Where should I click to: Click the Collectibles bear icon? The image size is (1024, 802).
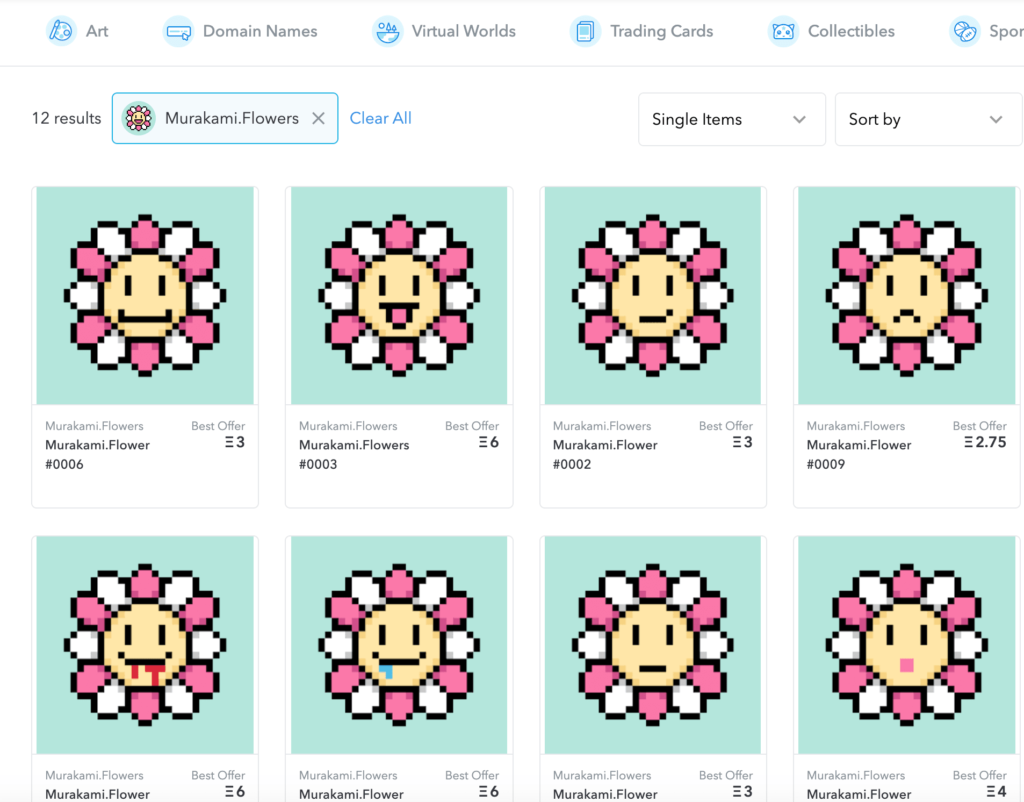[783, 31]
